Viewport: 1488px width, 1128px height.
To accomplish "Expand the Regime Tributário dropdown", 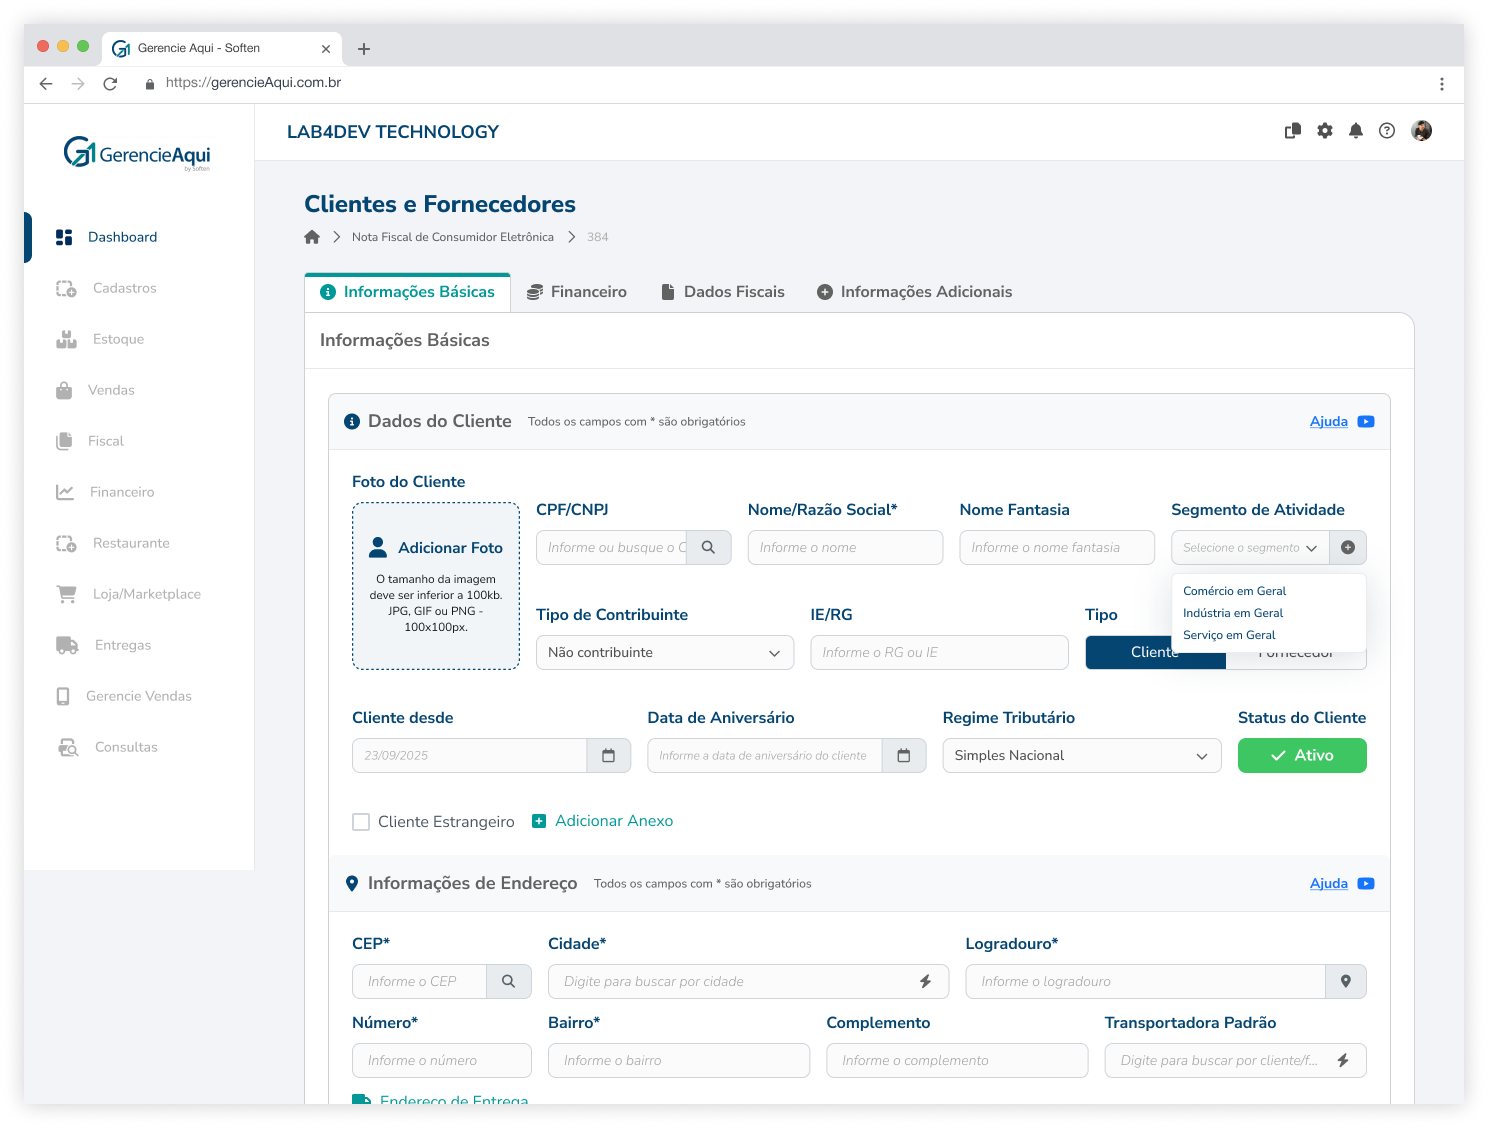I will pyautogui.click(x=1081, y=756).
